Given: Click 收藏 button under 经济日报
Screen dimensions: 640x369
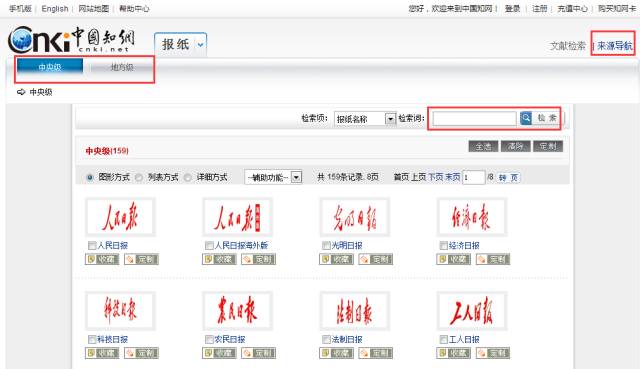Looking at the screenshot, I should tap(453, 259).
